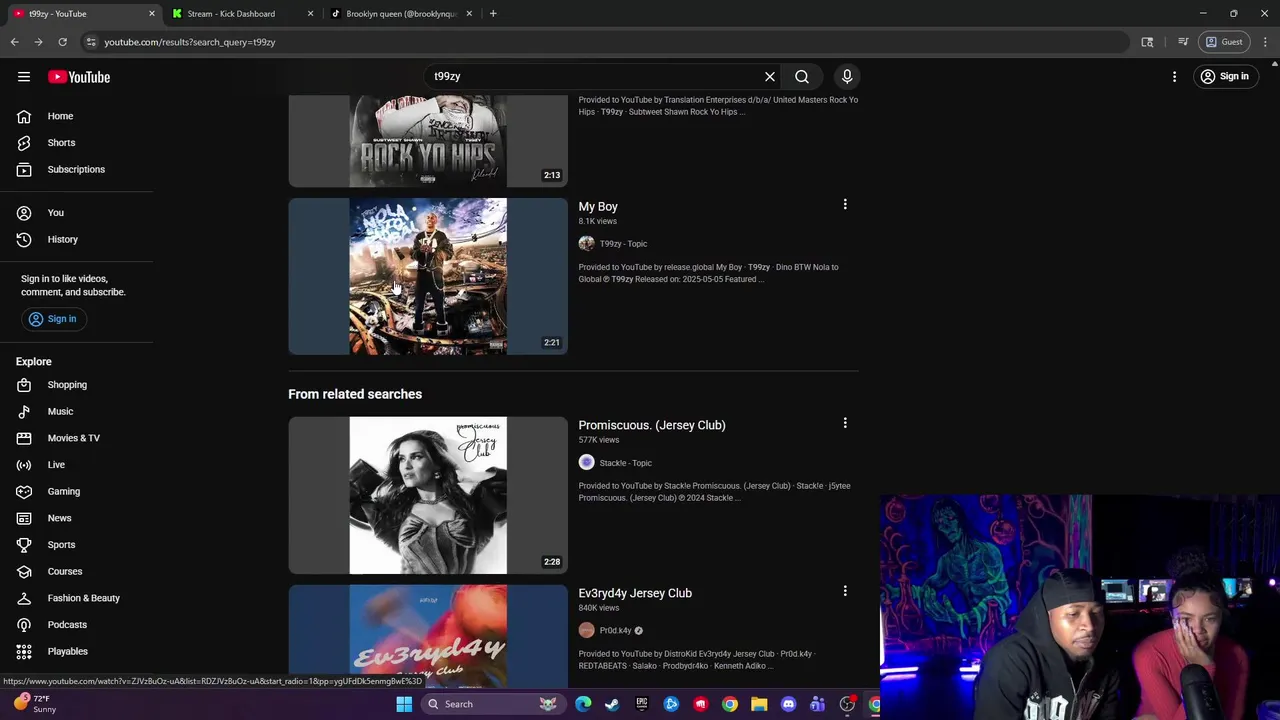Open media controls in Chrome toolbar
1280x720 pixels.
[1183, 42]
